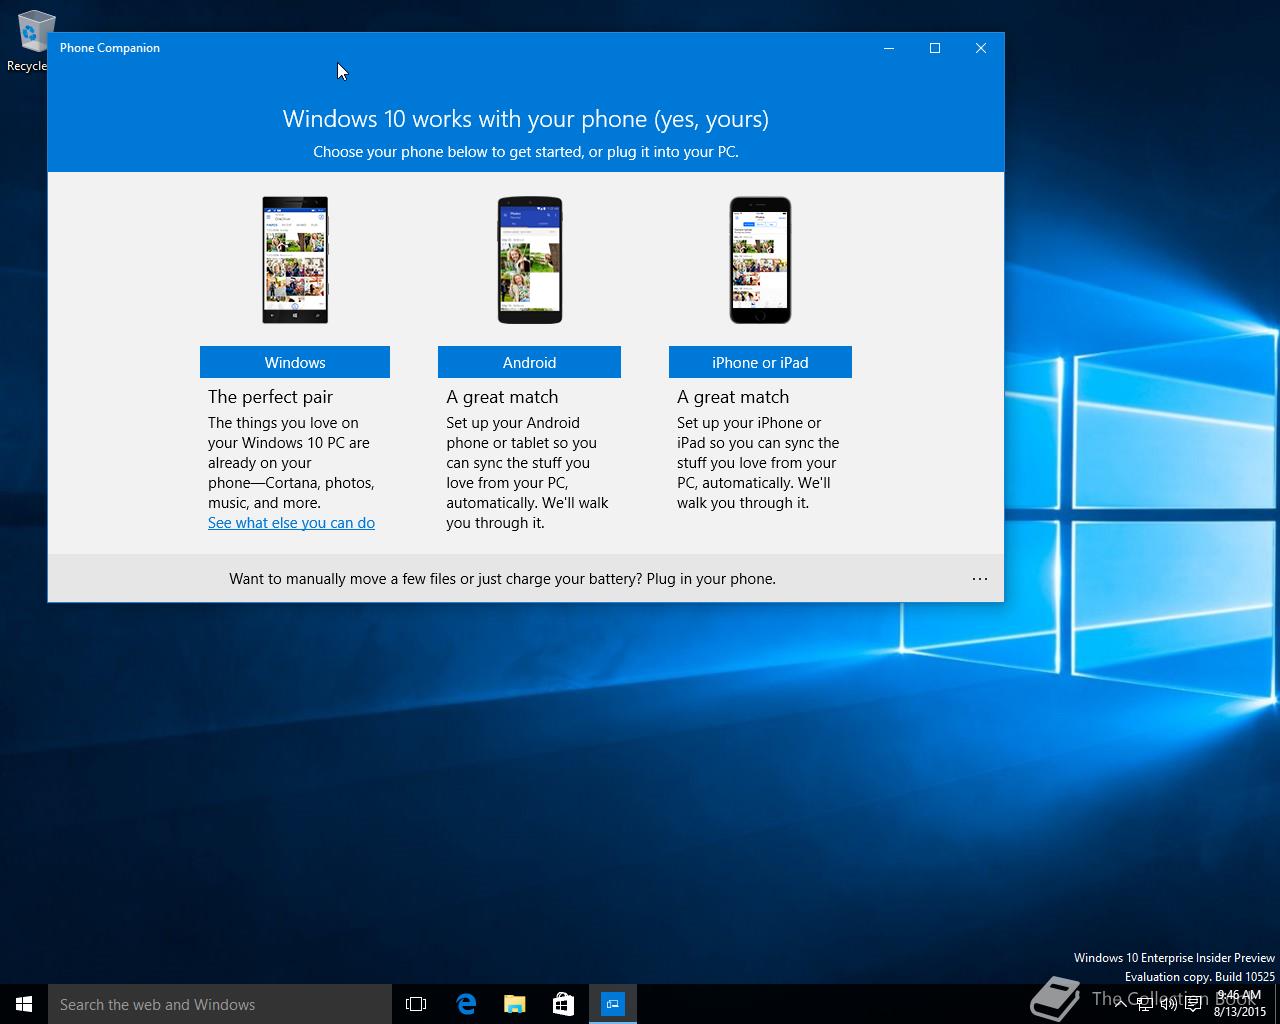Open the 'See what else you can do' link
This screenshot has width=1280, height=1024.
pyautogui.click(x=291, y=523)
